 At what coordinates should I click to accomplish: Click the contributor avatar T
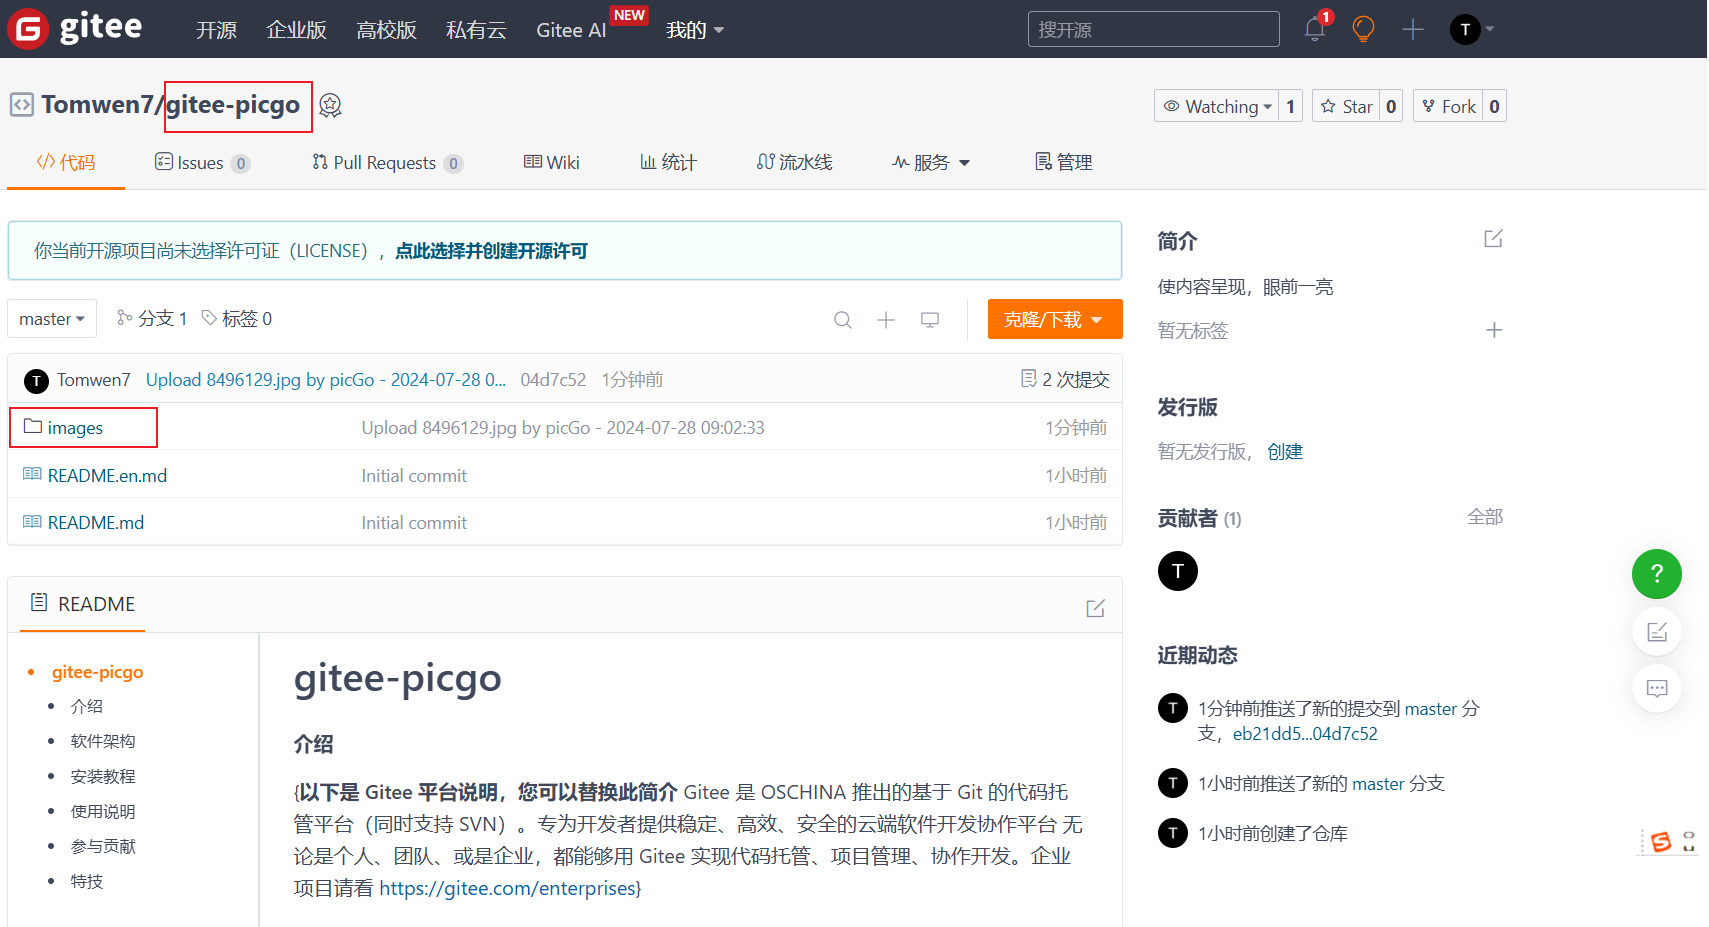coord(1178,571)
